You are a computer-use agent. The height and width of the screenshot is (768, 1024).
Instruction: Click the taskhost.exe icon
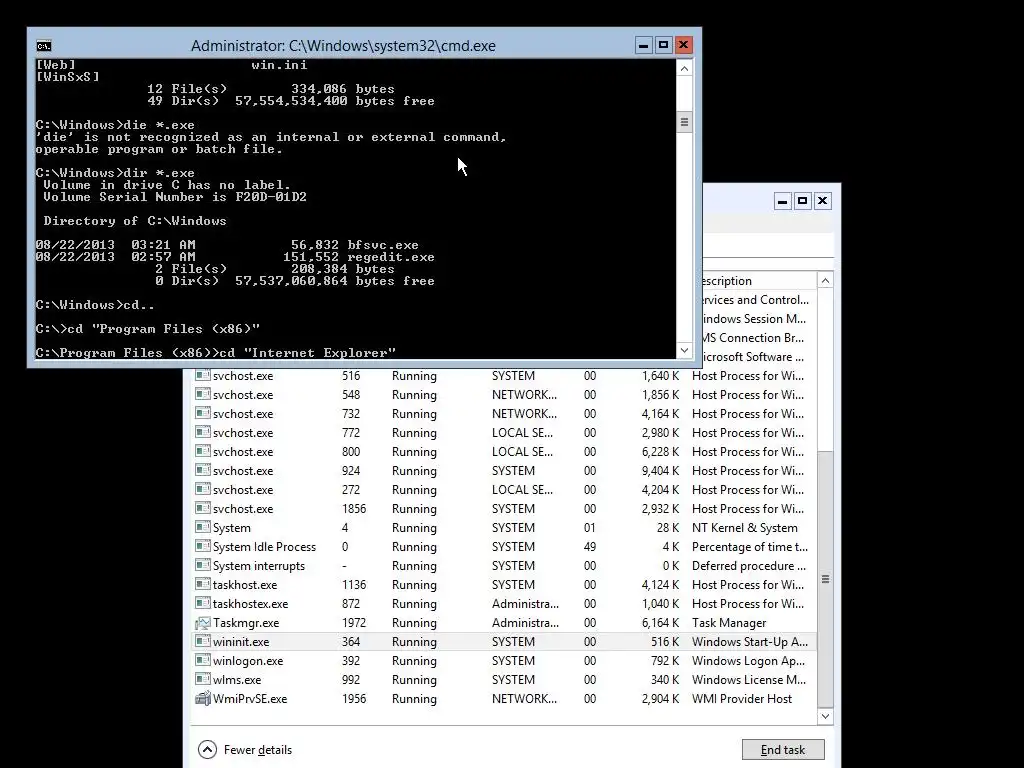(x=202, y=584)
